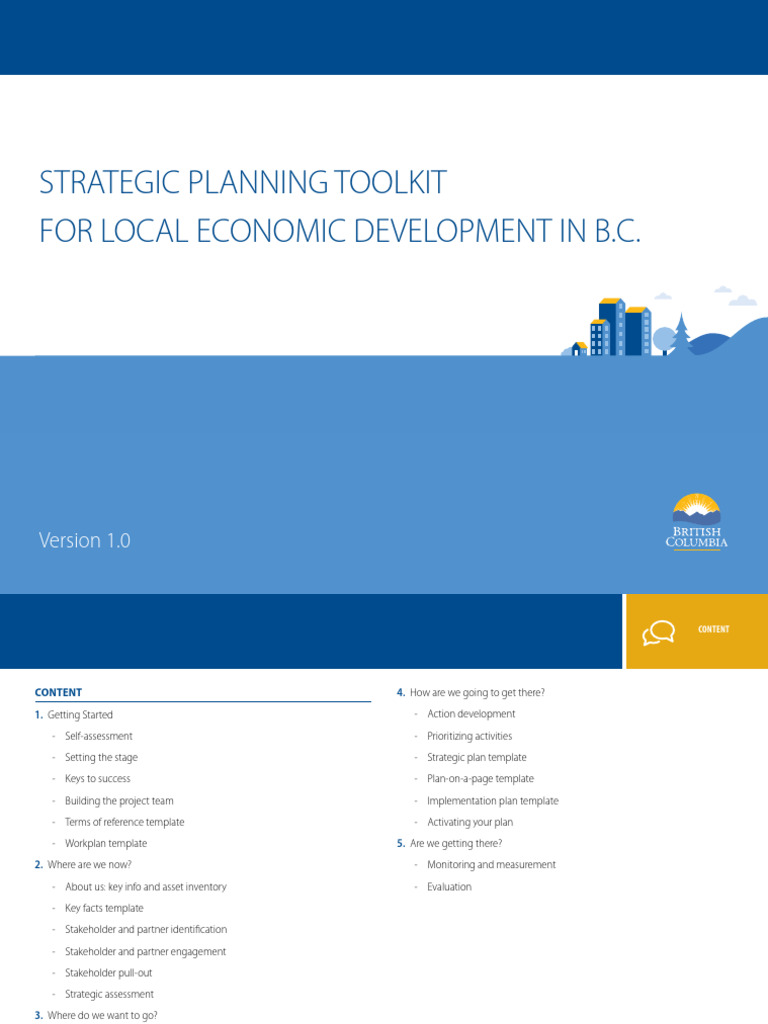This screenshot has width=768, height=1024.
Task: Open 'Building the project team' entry
Action: click(x=119, y=801)
